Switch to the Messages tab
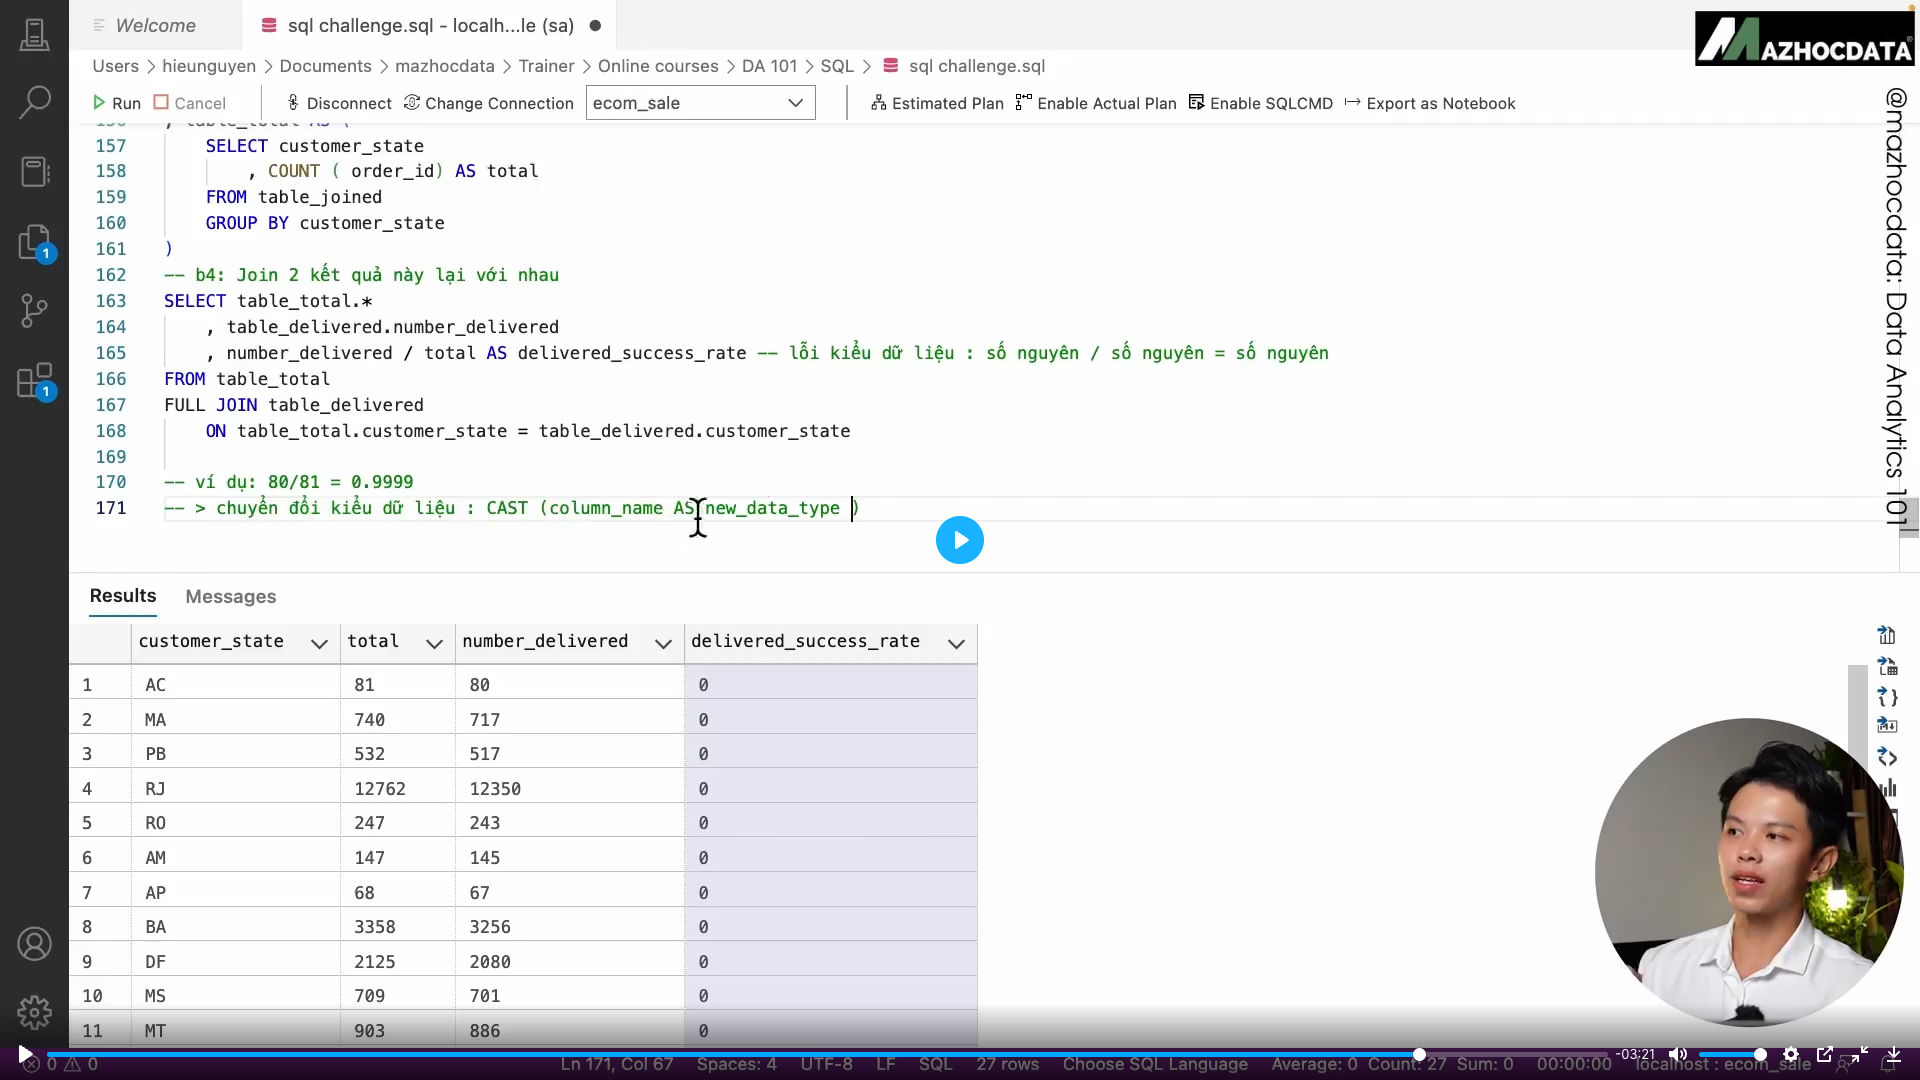The image size is (1920, 1080). 230,596
